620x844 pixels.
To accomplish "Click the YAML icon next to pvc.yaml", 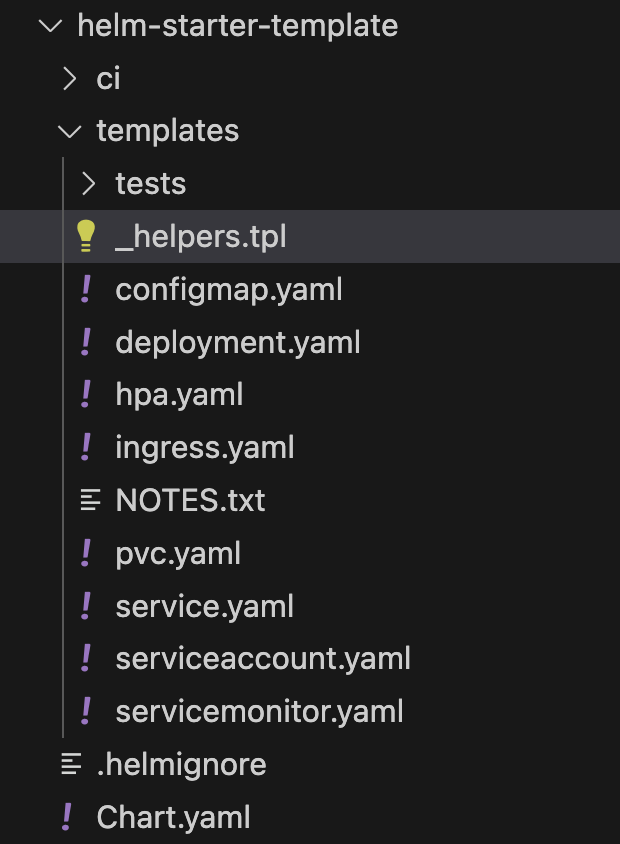I will 86,553.
